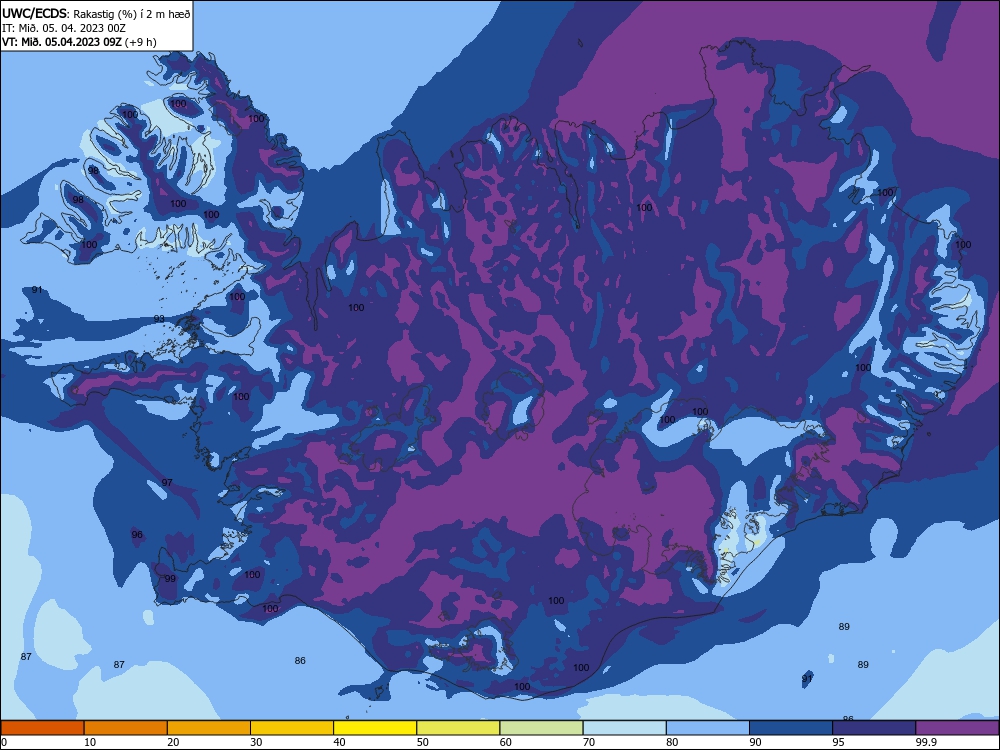
Task: Click the legend scale label 70
Action: pyautogui.click(x=589, y=742)
